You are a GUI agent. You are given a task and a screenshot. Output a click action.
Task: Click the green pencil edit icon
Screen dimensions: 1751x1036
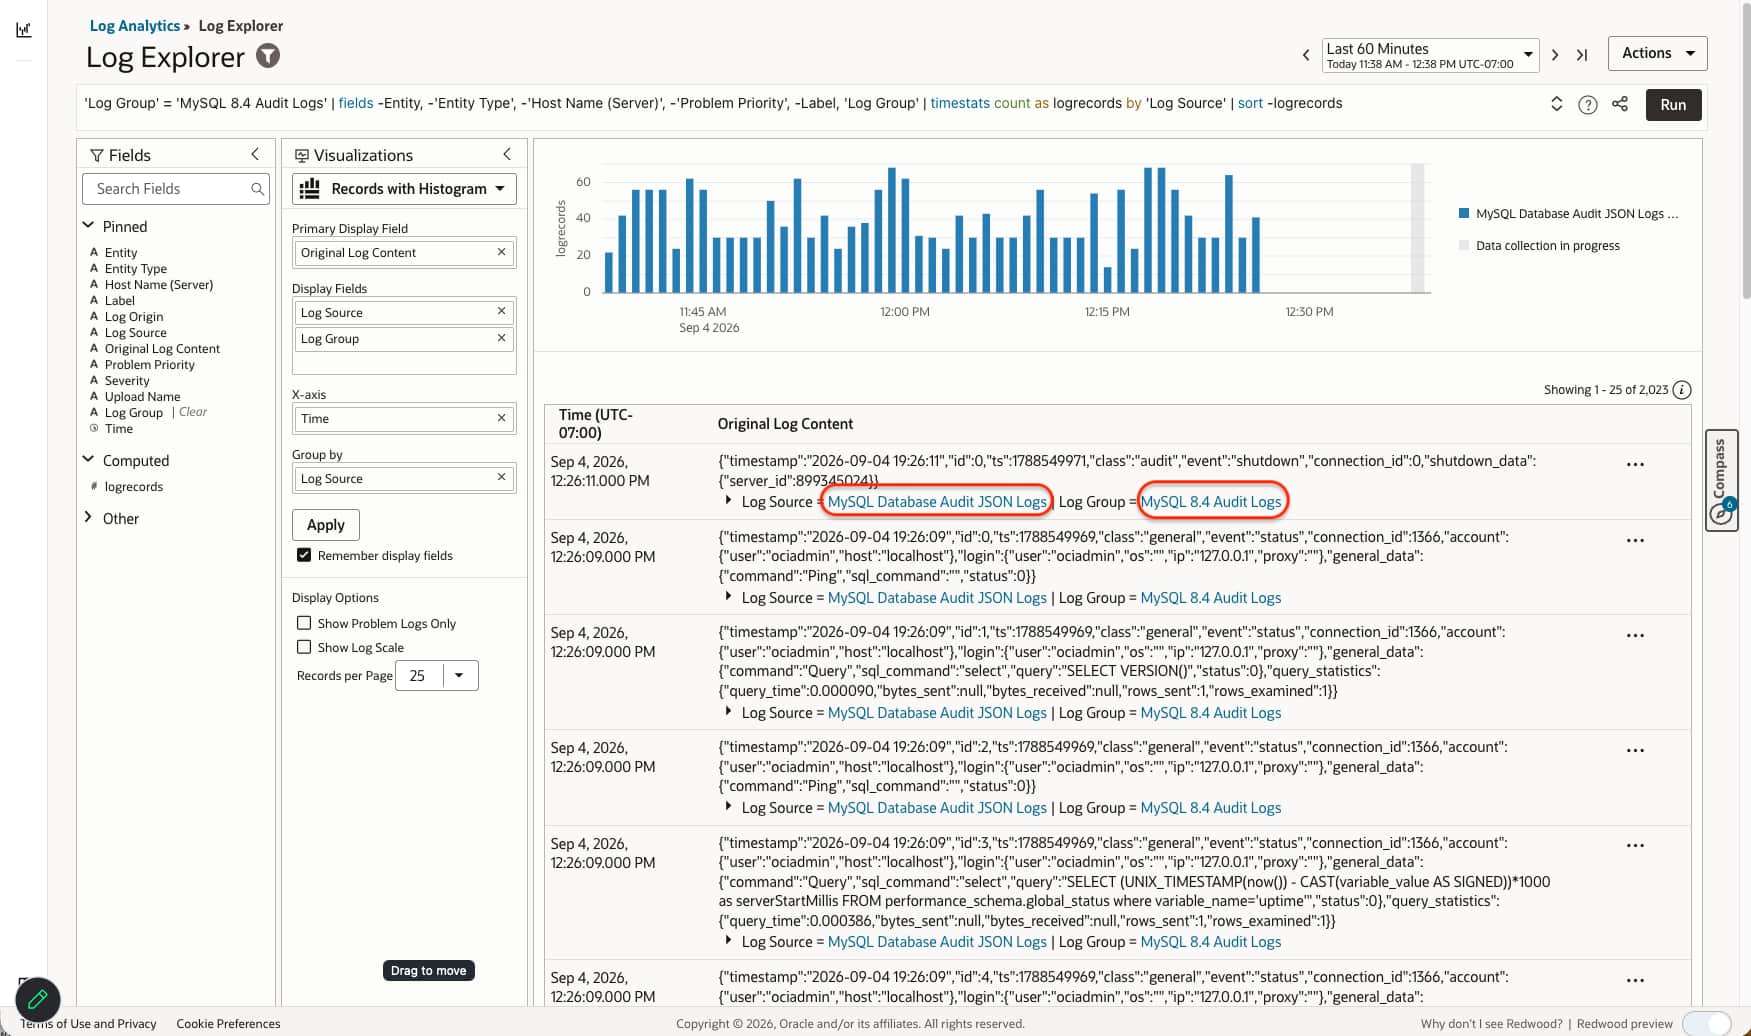[38, 998]
